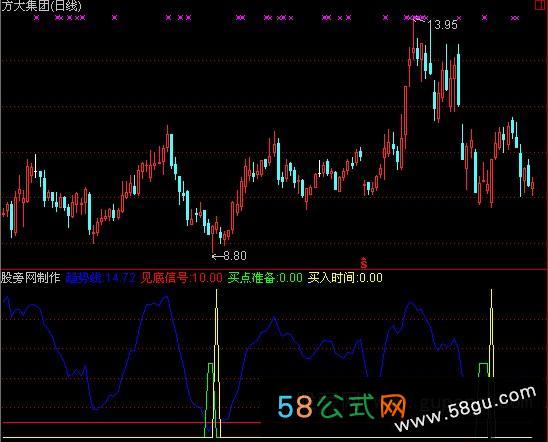The height and width of the screenshot is (442, 548).
Task: Click the red S marker under the price chart
Action: tap(364, 263)
